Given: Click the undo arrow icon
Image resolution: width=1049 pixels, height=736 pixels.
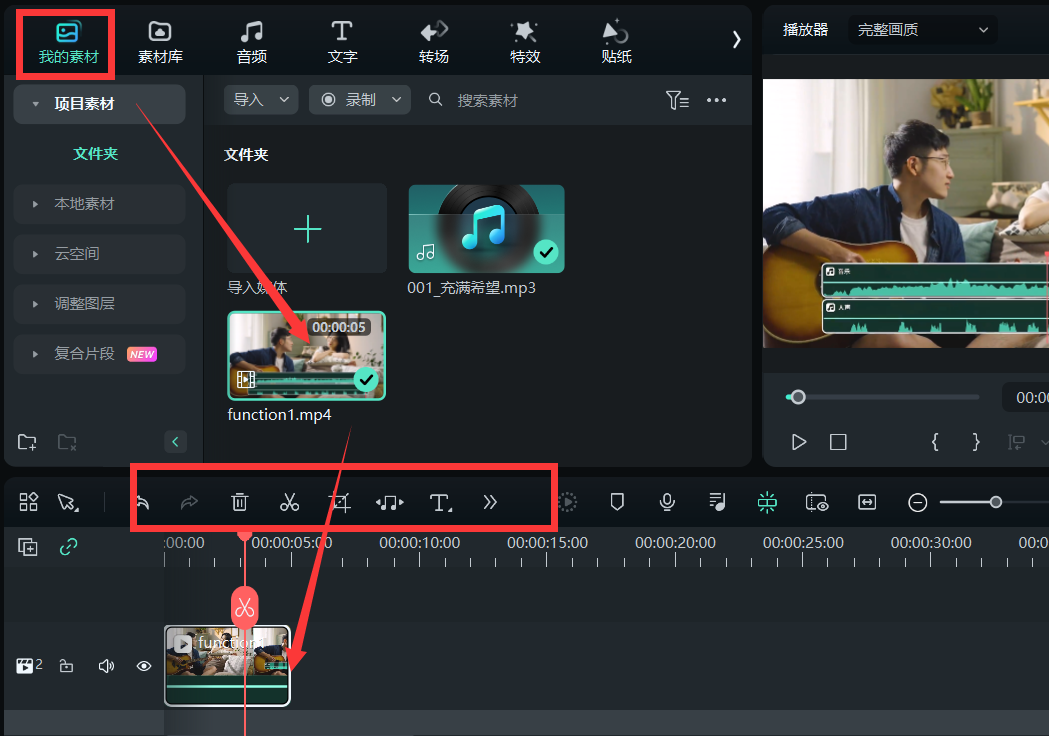Looking at the screenshot, I should pos(143,502).
